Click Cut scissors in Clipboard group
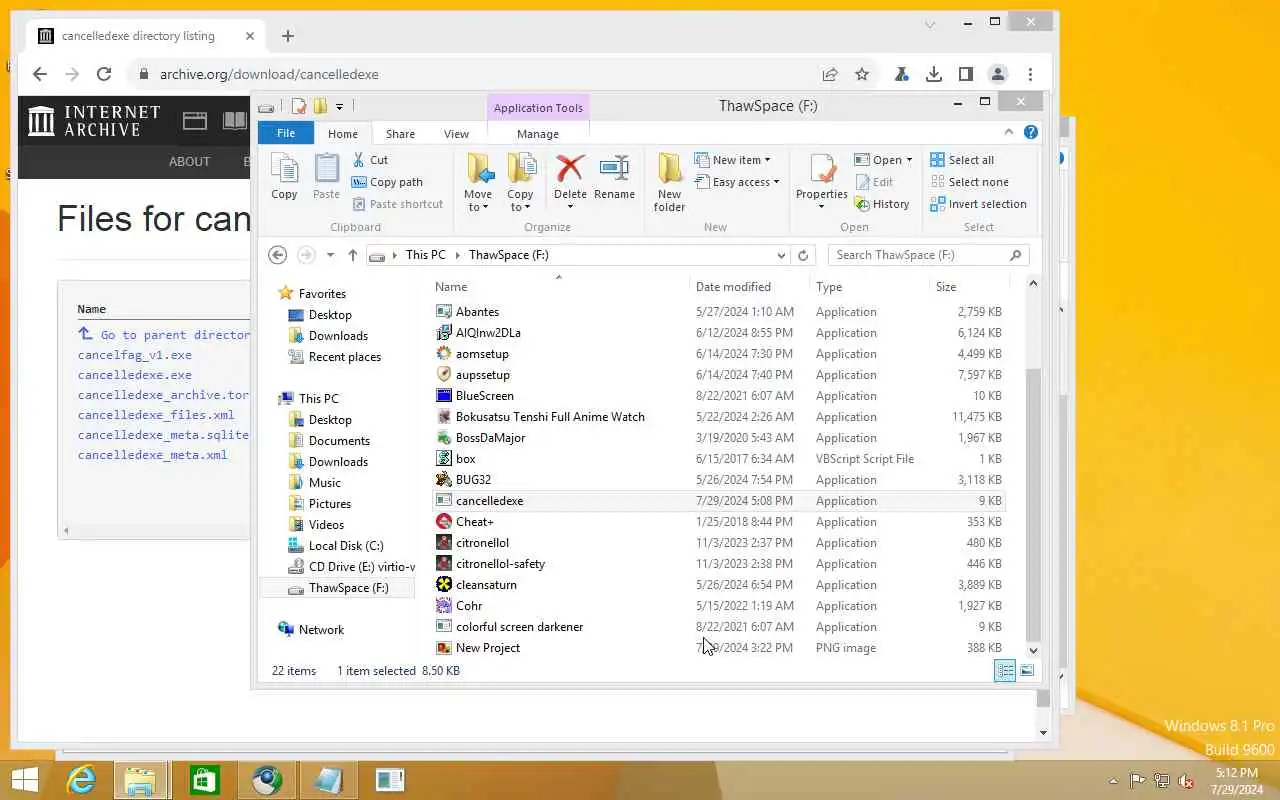This screenshot has height=800, width=1280. 370,160
